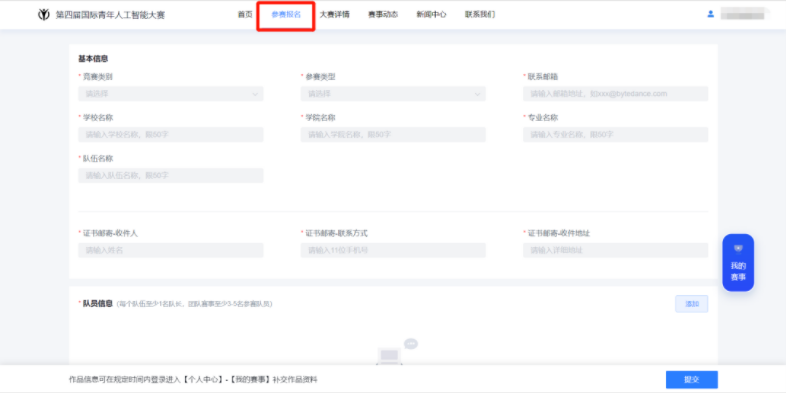The image size is (786, 393).
Task: Click the 队员信息 section heading
Action: point(98,304)
